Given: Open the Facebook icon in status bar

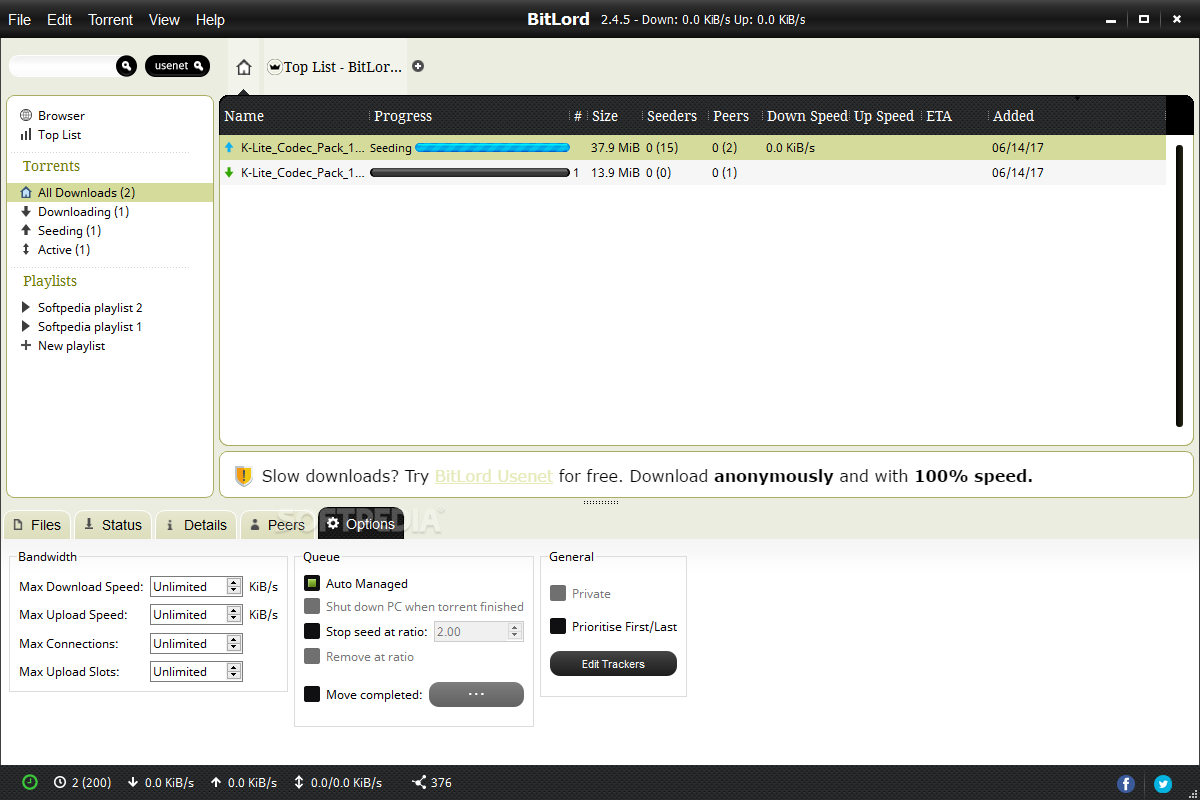Looking at the screenshot, I should (x=1126, y=784).
